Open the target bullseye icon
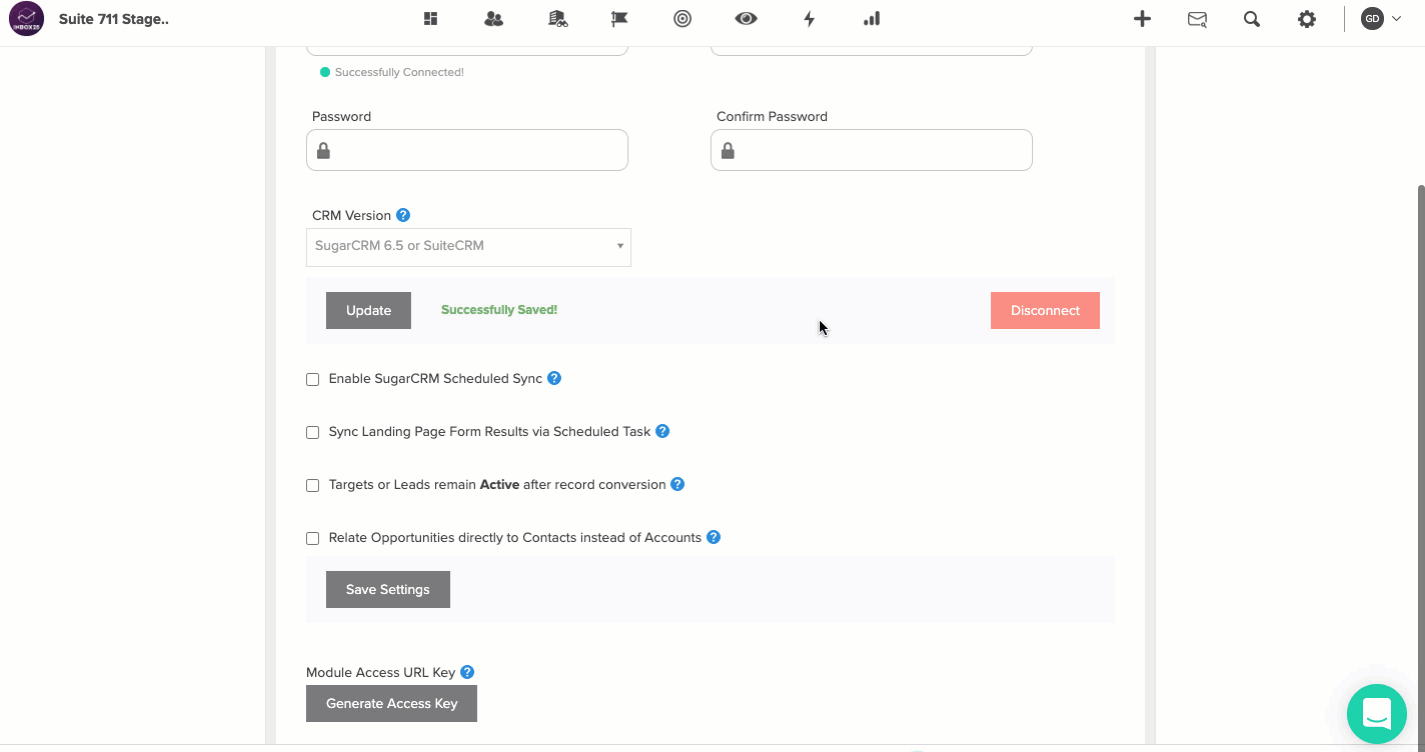1425x752 pixels. pos(682,18)
